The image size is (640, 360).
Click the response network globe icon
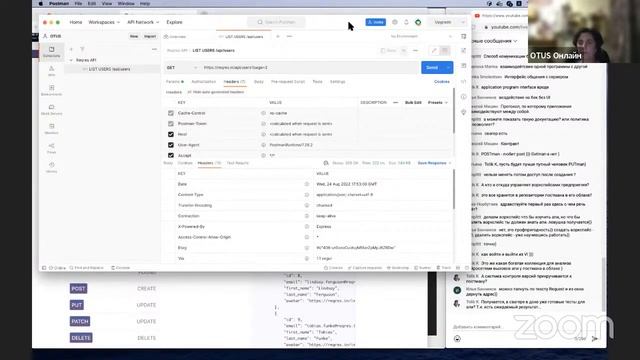pos(326,163)
